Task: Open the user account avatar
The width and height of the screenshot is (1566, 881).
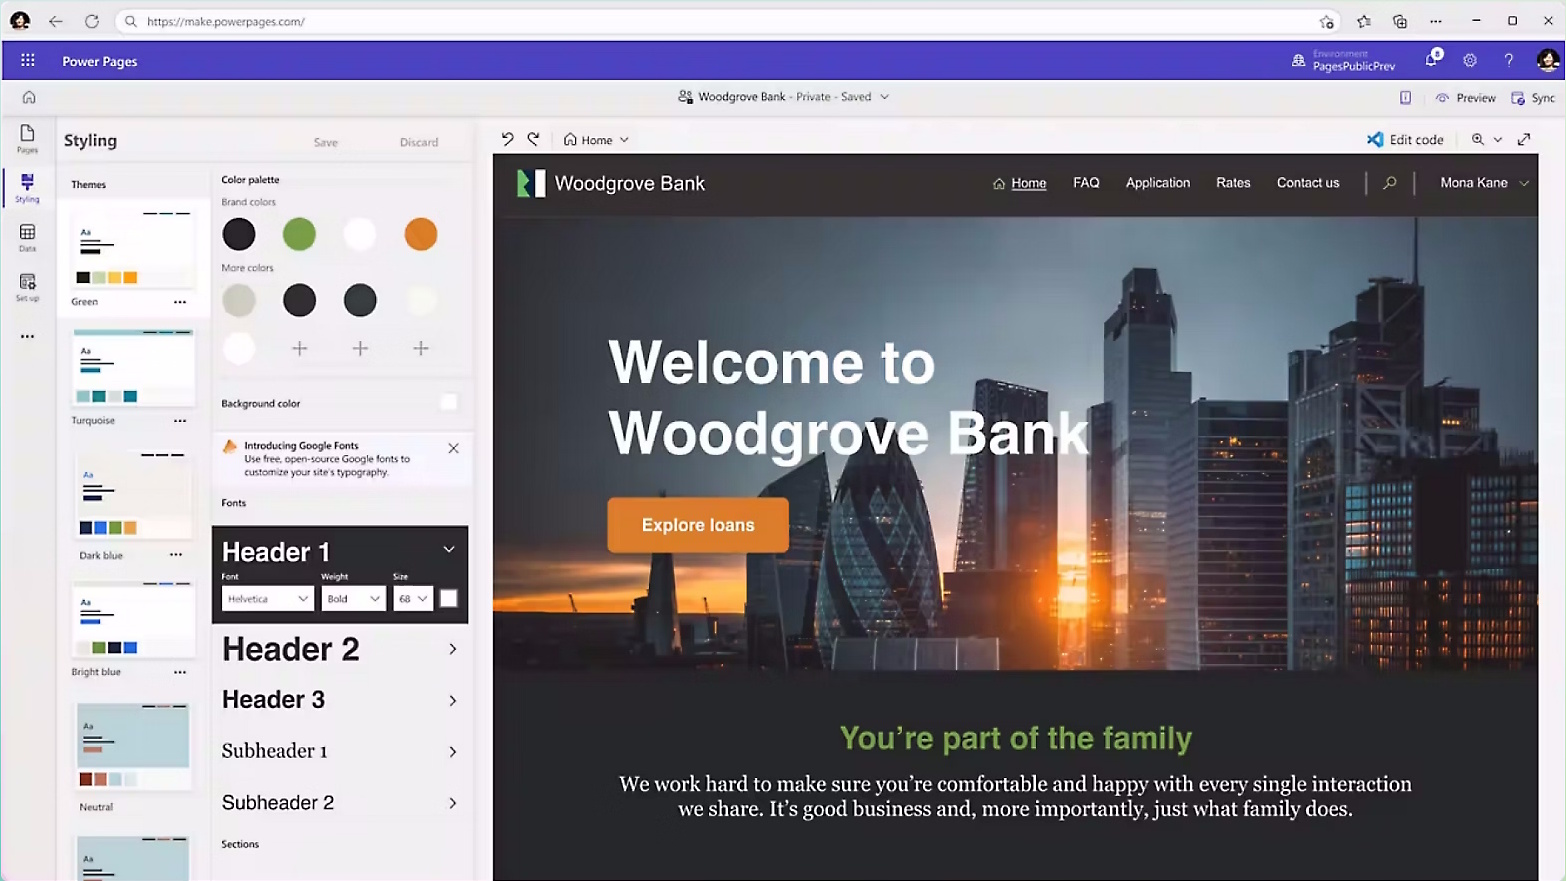Action: pos(1548,61)
